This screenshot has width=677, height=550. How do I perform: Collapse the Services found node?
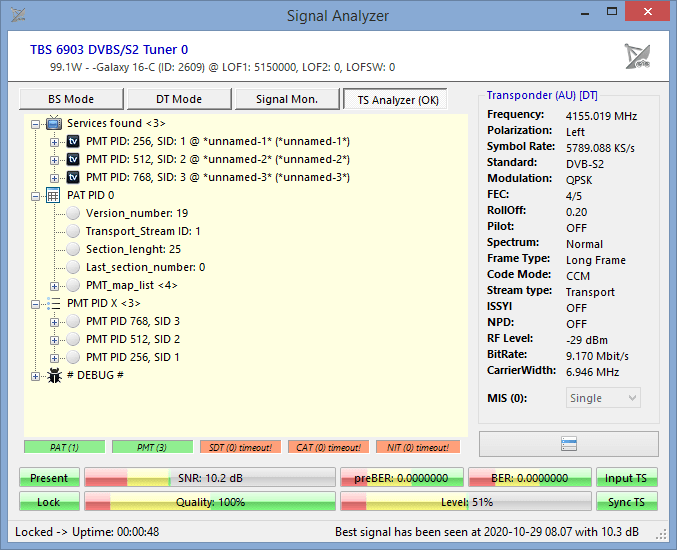(x=35, y=124)
